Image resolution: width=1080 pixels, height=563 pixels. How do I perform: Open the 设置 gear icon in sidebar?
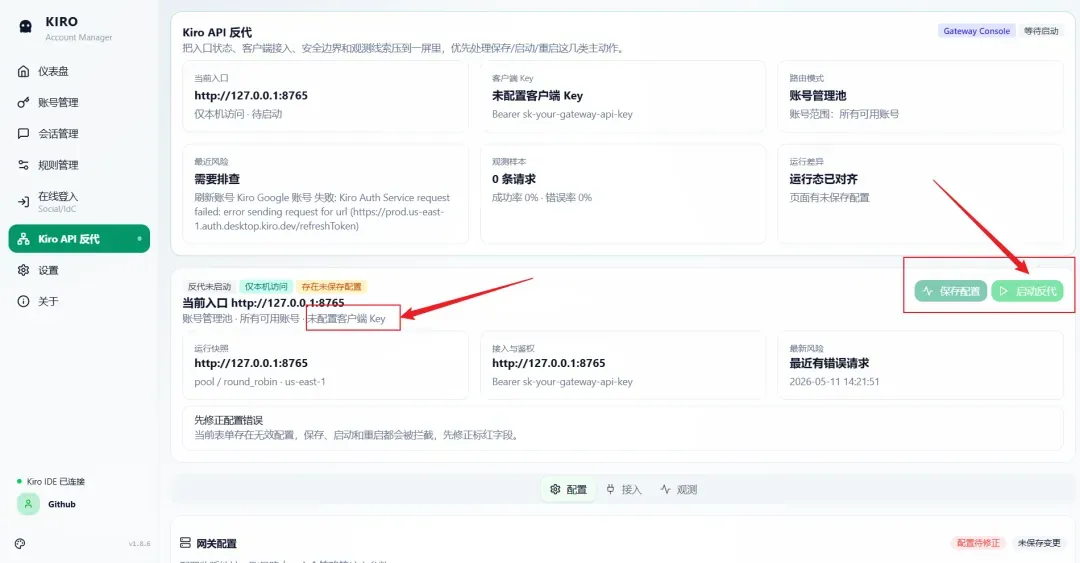click(23, 269)
